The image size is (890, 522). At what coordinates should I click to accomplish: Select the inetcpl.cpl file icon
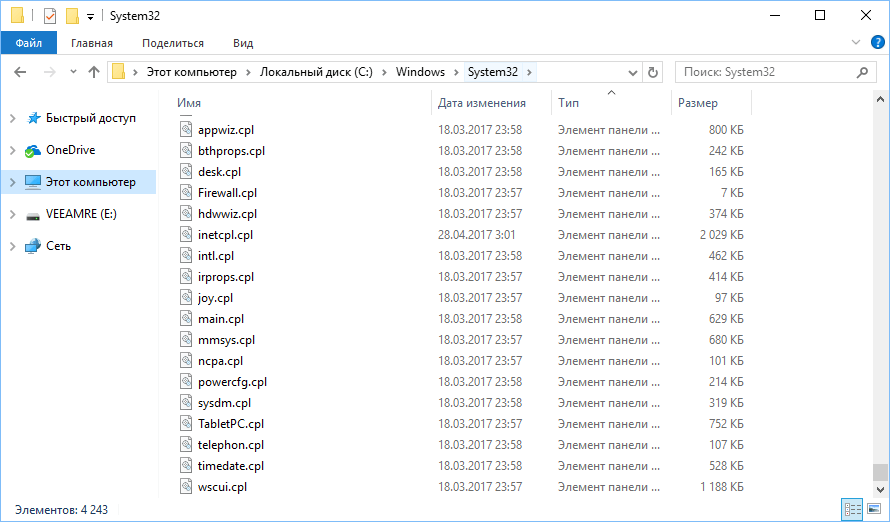click(186, 234)
